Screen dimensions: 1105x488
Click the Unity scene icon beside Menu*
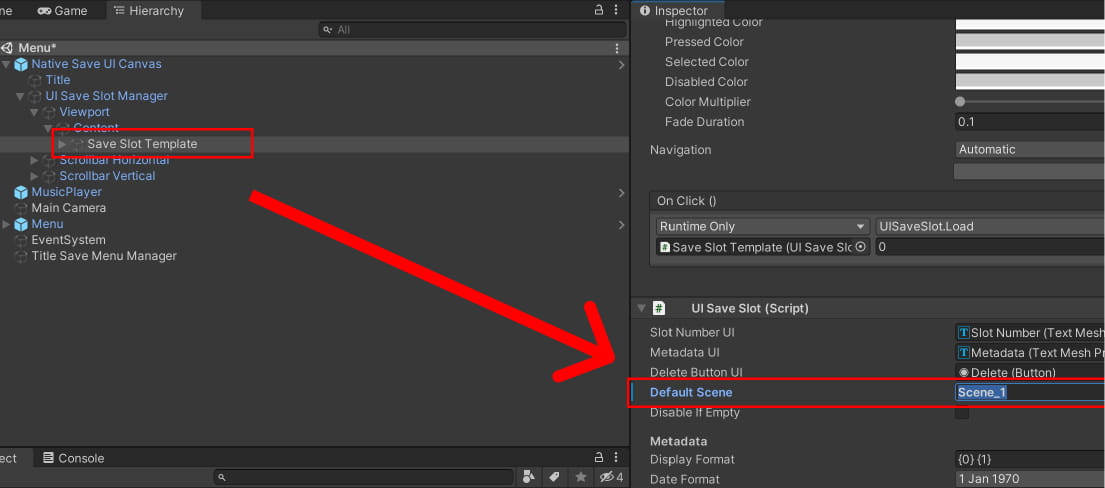click(7, 48)
